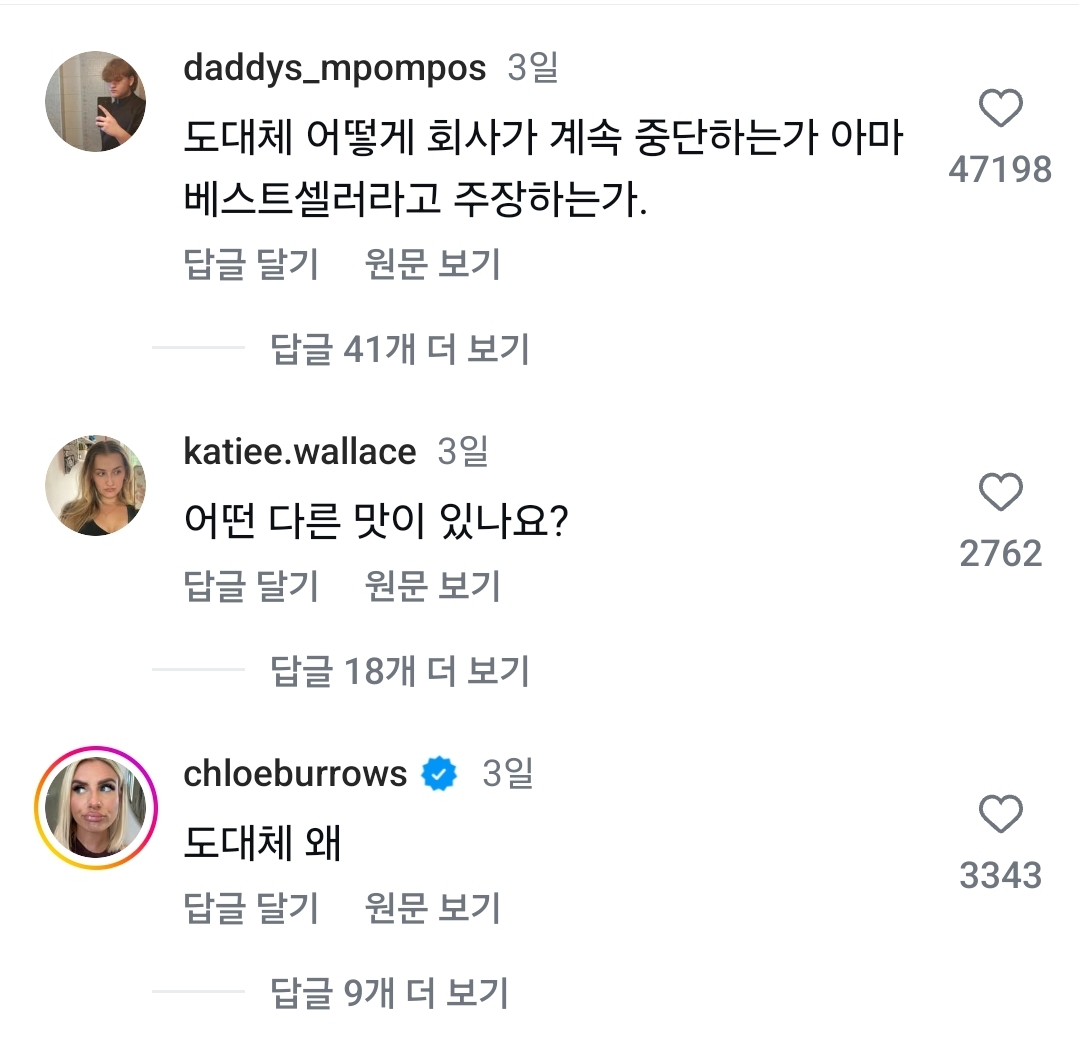Click the 47198 like count
The height and width of the screenshot is (1054, 1079).
point(1000,170)
